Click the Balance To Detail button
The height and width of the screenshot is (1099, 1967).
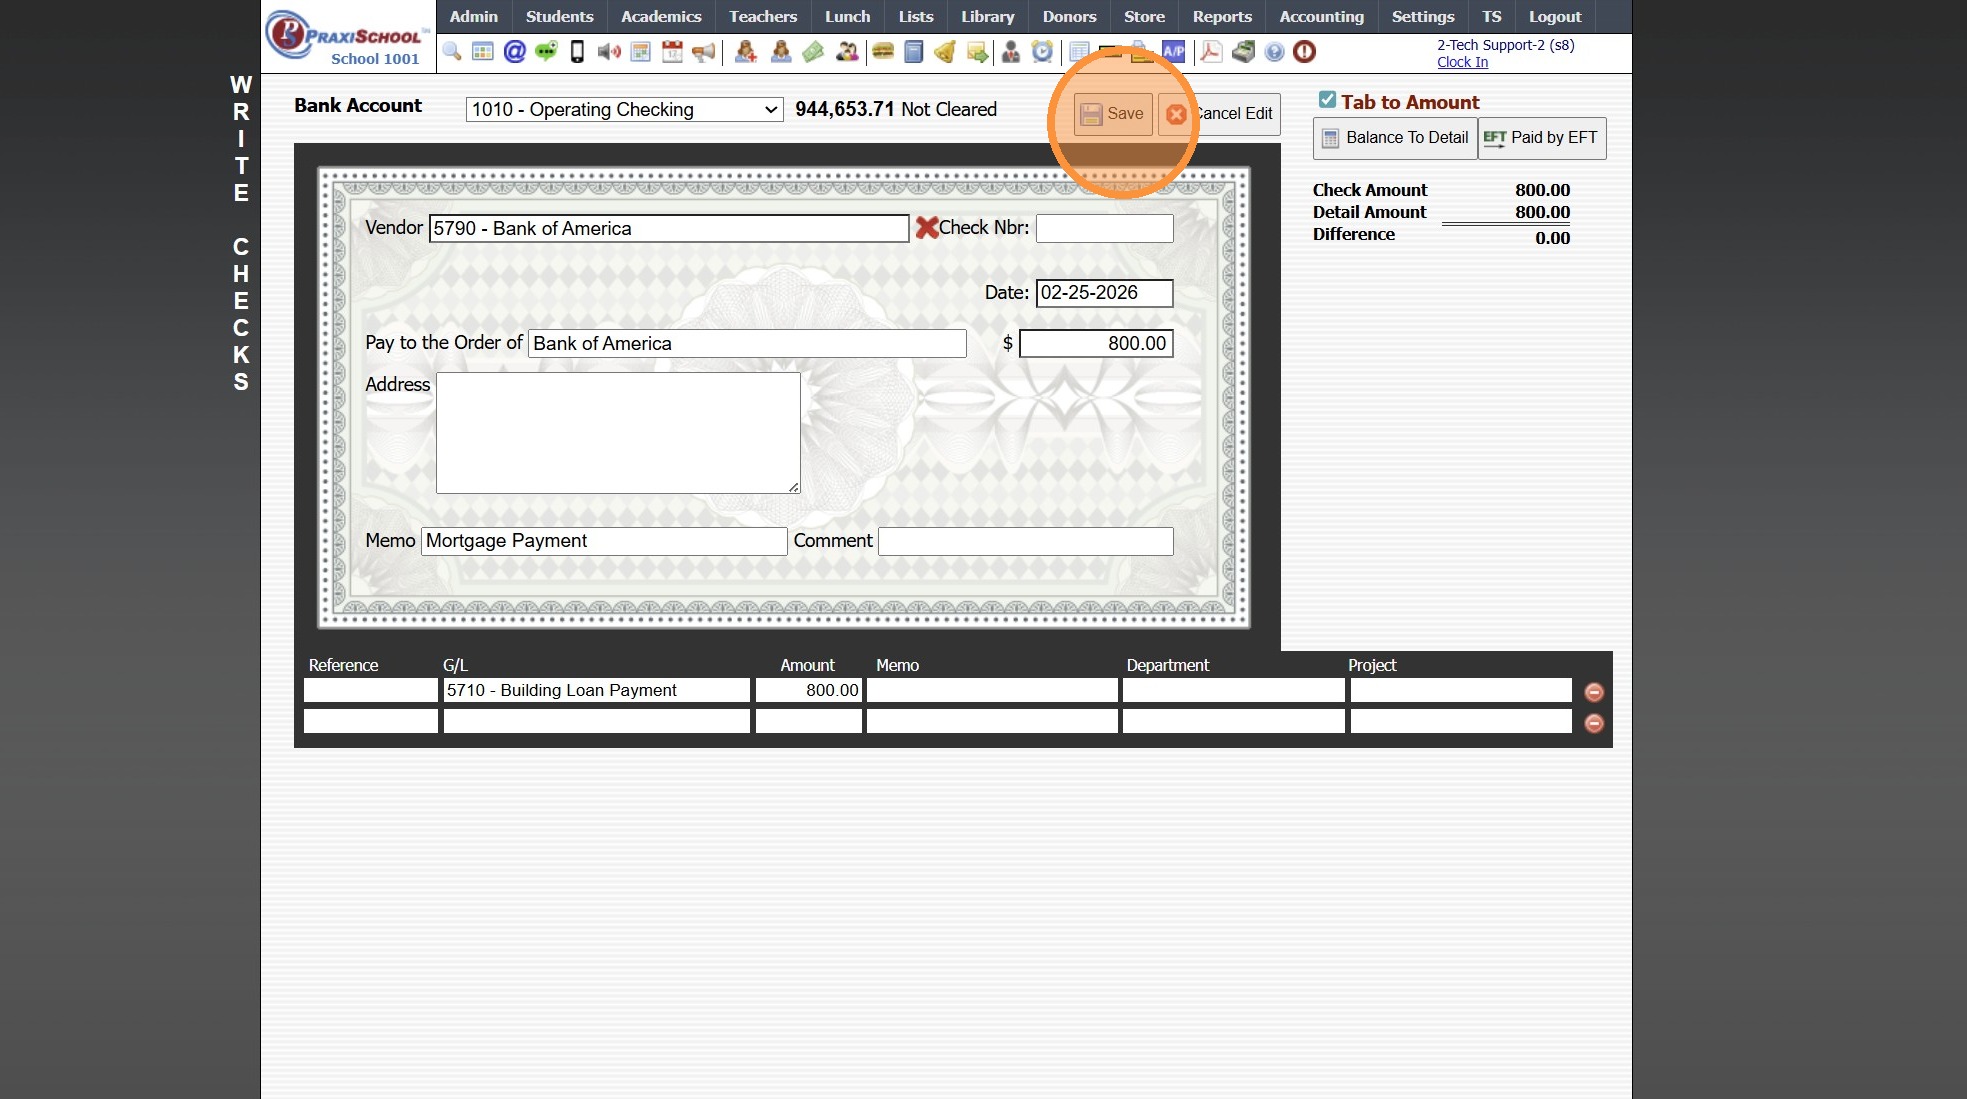(x=1395, y=138)
